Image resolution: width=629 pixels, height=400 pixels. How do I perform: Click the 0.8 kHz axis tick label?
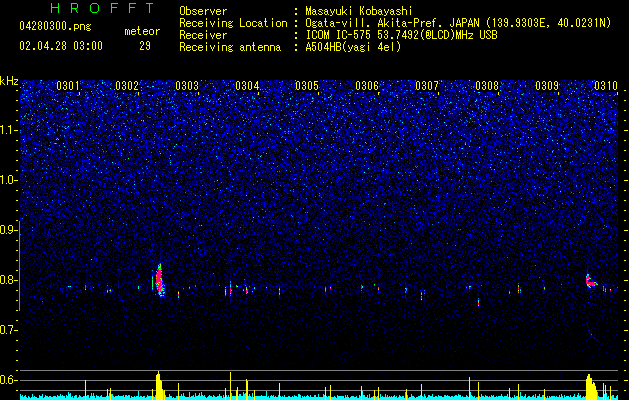[8, 280]
